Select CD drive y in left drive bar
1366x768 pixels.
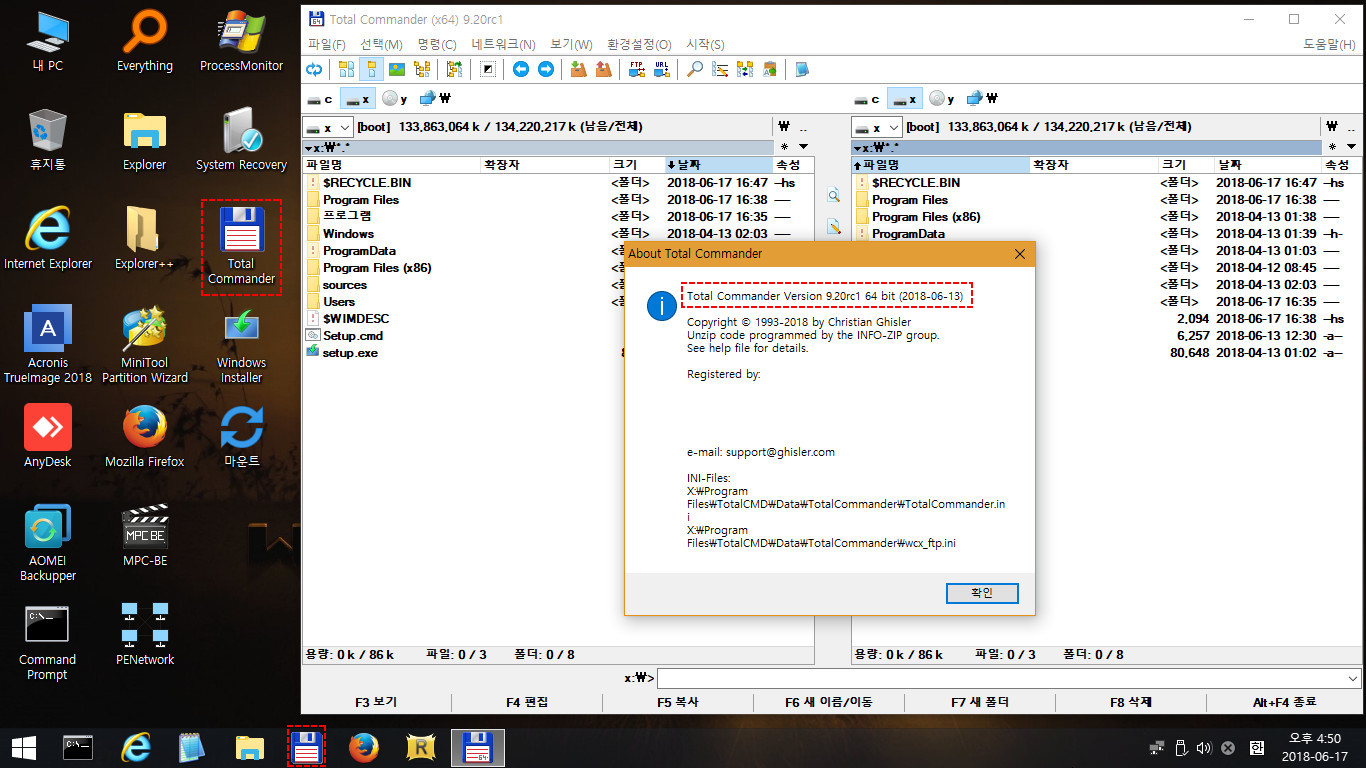click(395, 99)
